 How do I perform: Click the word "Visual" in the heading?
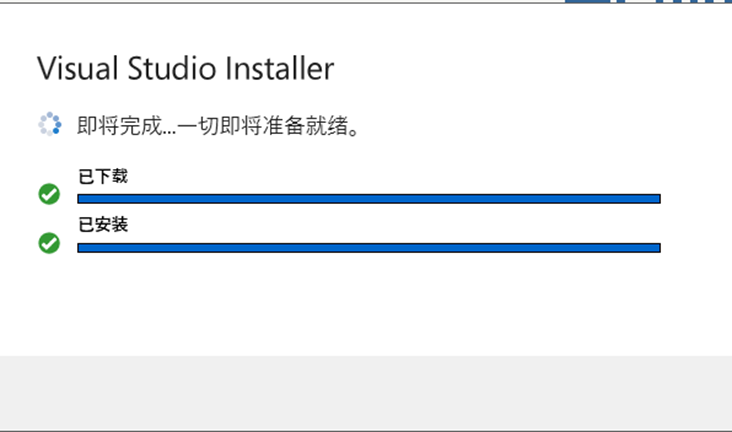(x=77, y=68)
